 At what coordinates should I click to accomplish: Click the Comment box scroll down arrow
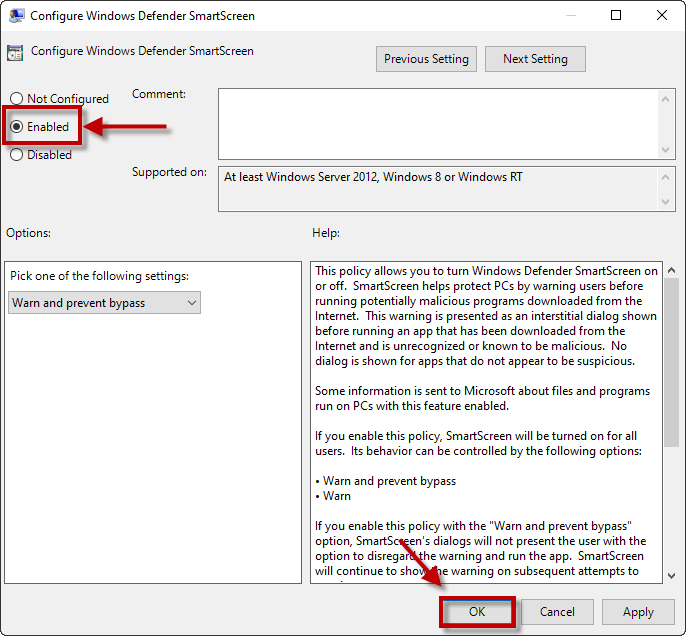(665, 150)
